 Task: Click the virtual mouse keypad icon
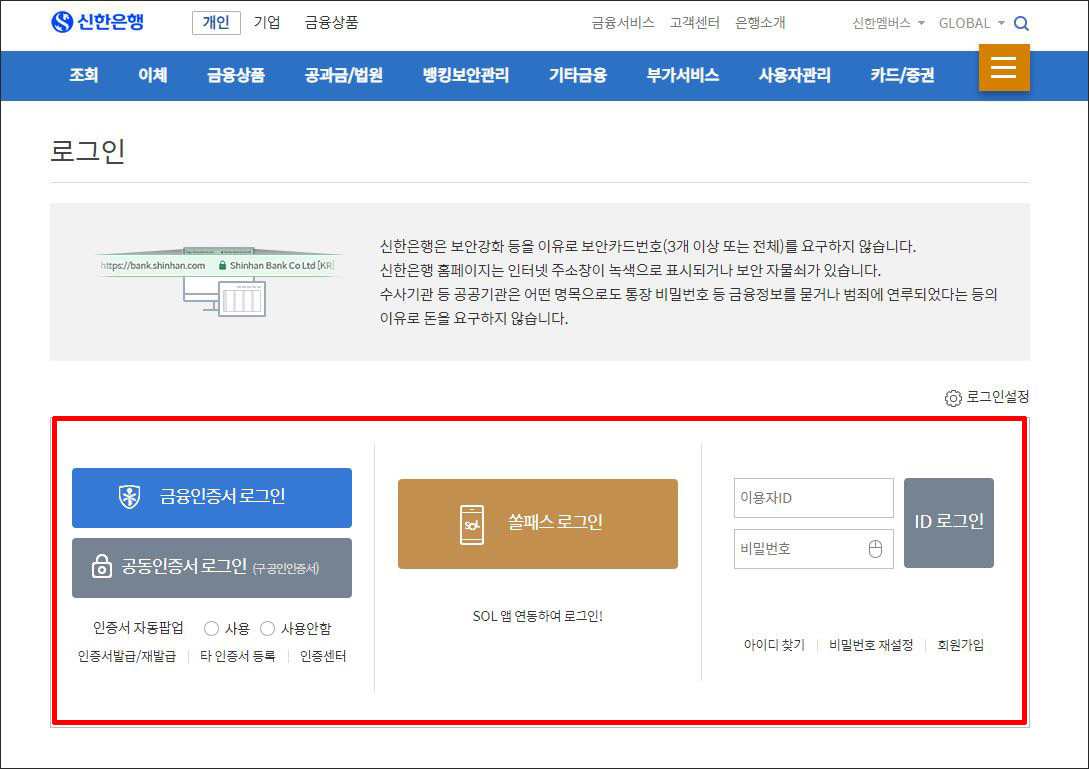point(875,549)
